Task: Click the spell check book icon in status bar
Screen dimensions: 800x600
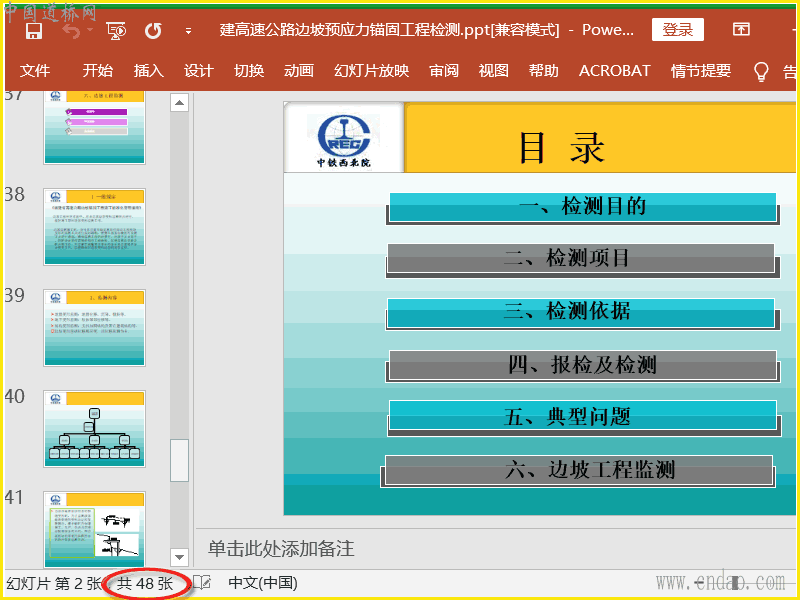Action: pos(202,583)
